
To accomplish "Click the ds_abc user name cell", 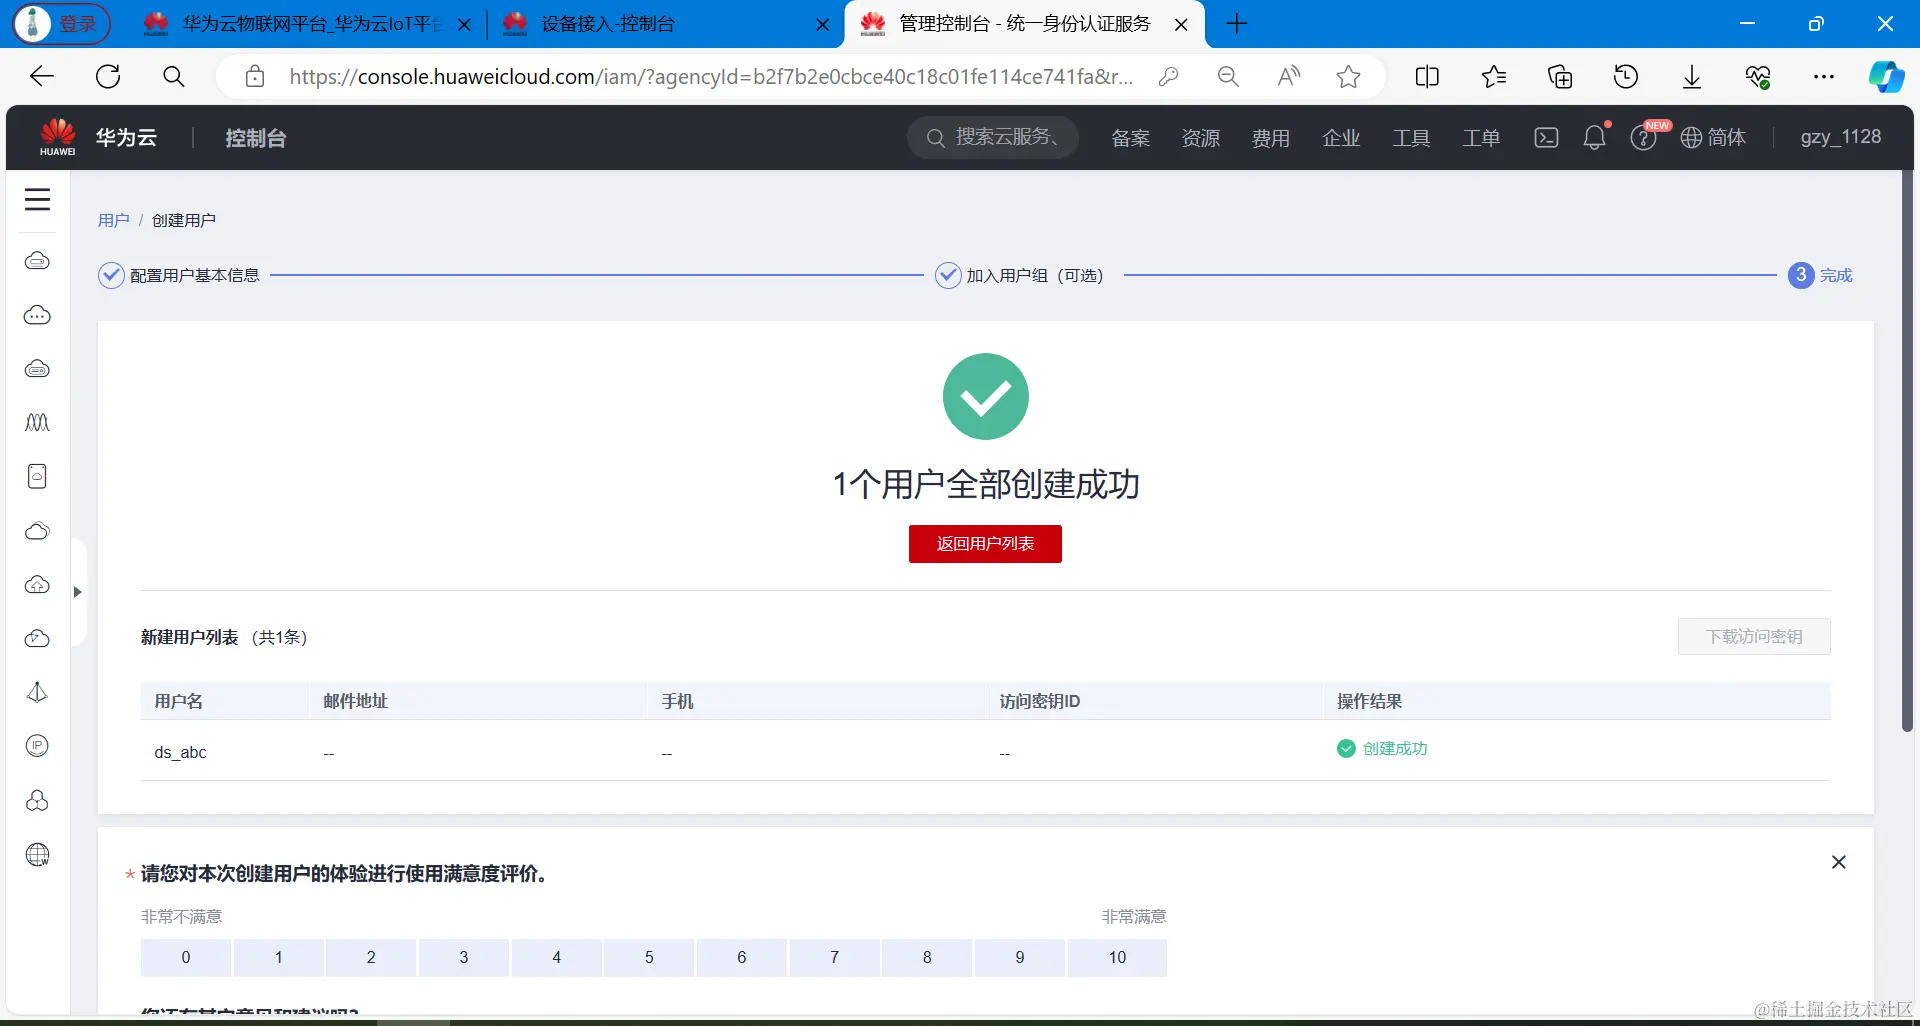I will click(x=180, y=752).
